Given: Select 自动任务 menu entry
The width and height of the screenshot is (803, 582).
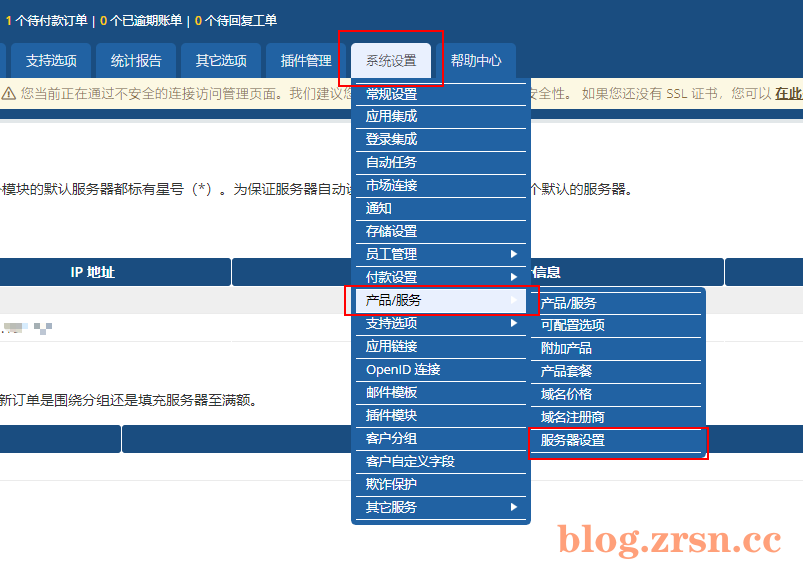Looking at the screenshot, I should 441,162.
